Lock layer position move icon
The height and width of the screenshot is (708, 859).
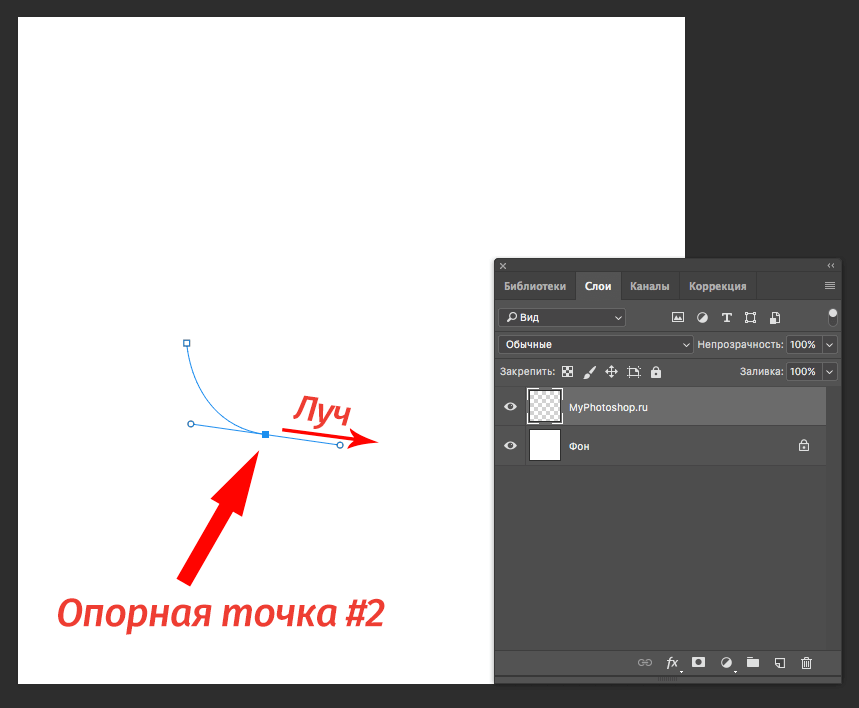(x=611, y=372)
